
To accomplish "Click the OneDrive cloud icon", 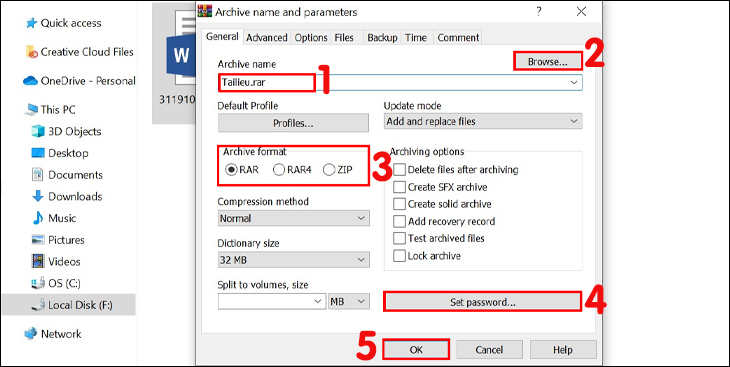I will (31, 81).
